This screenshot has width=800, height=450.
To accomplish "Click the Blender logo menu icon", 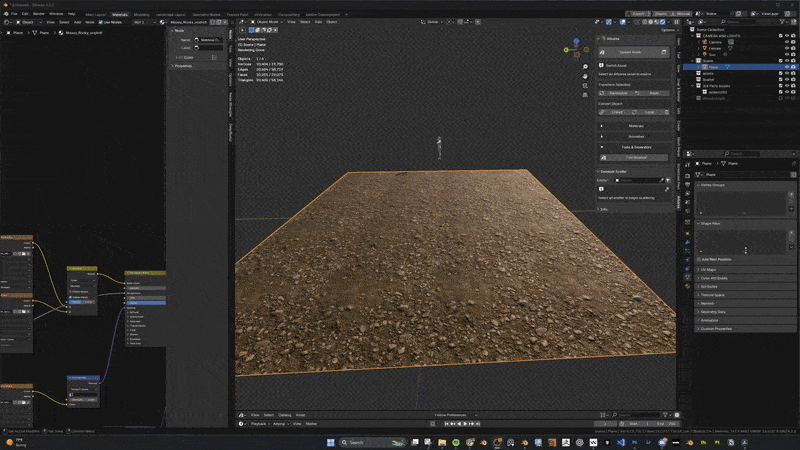I will click(x=5, y=13).
